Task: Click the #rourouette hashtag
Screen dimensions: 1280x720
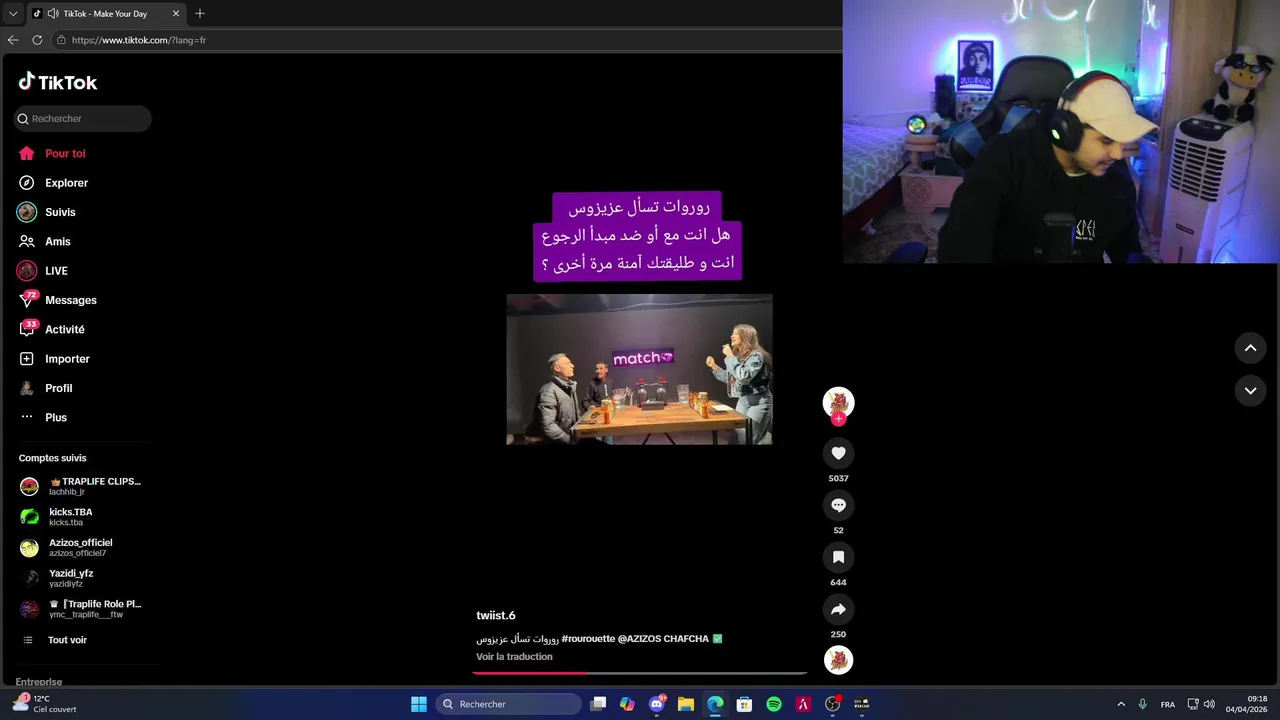Action: click(x=588, y=638)
